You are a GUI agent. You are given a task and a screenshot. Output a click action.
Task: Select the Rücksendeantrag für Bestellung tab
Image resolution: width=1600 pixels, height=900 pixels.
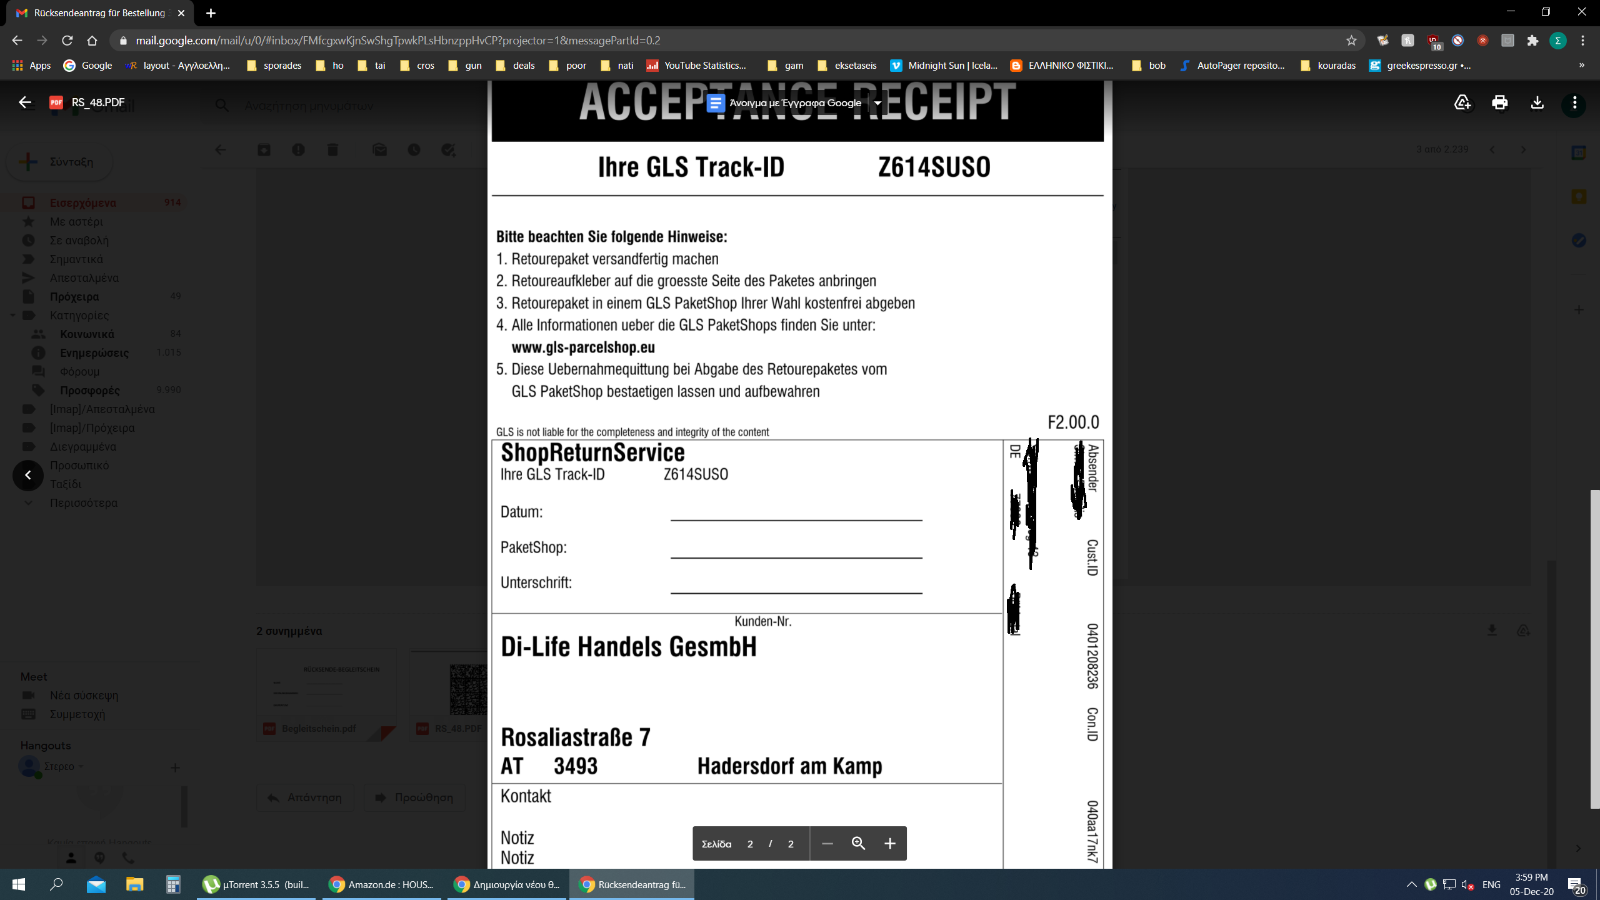[x=100, y=13]
